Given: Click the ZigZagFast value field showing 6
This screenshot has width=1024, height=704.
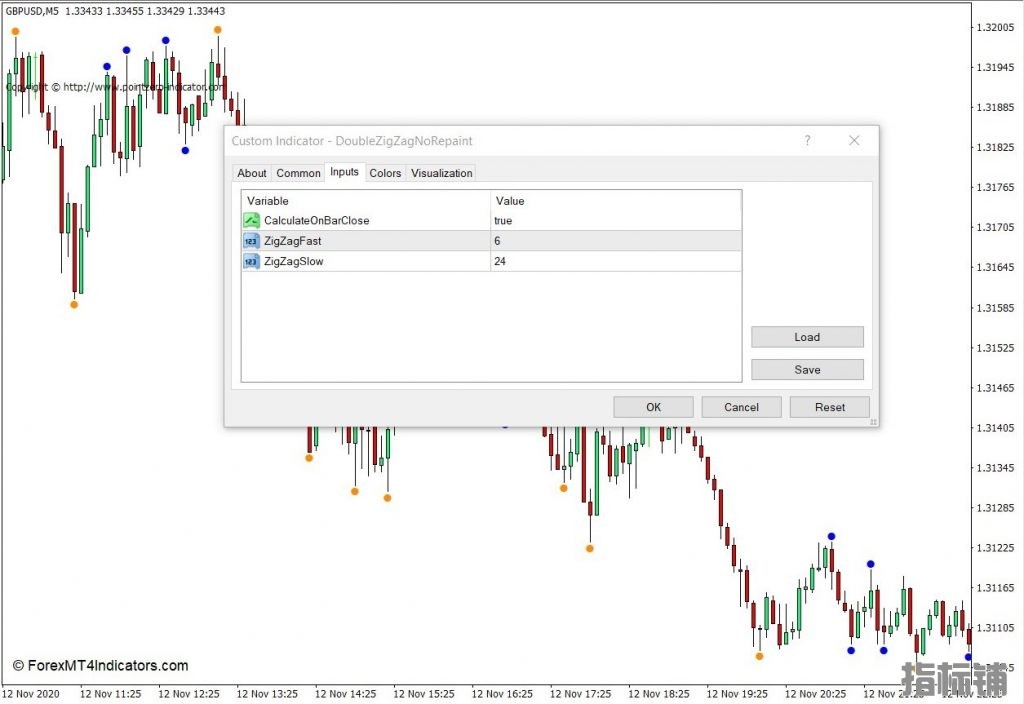Looking at the screenshot, I should click(x=615, y=241).
